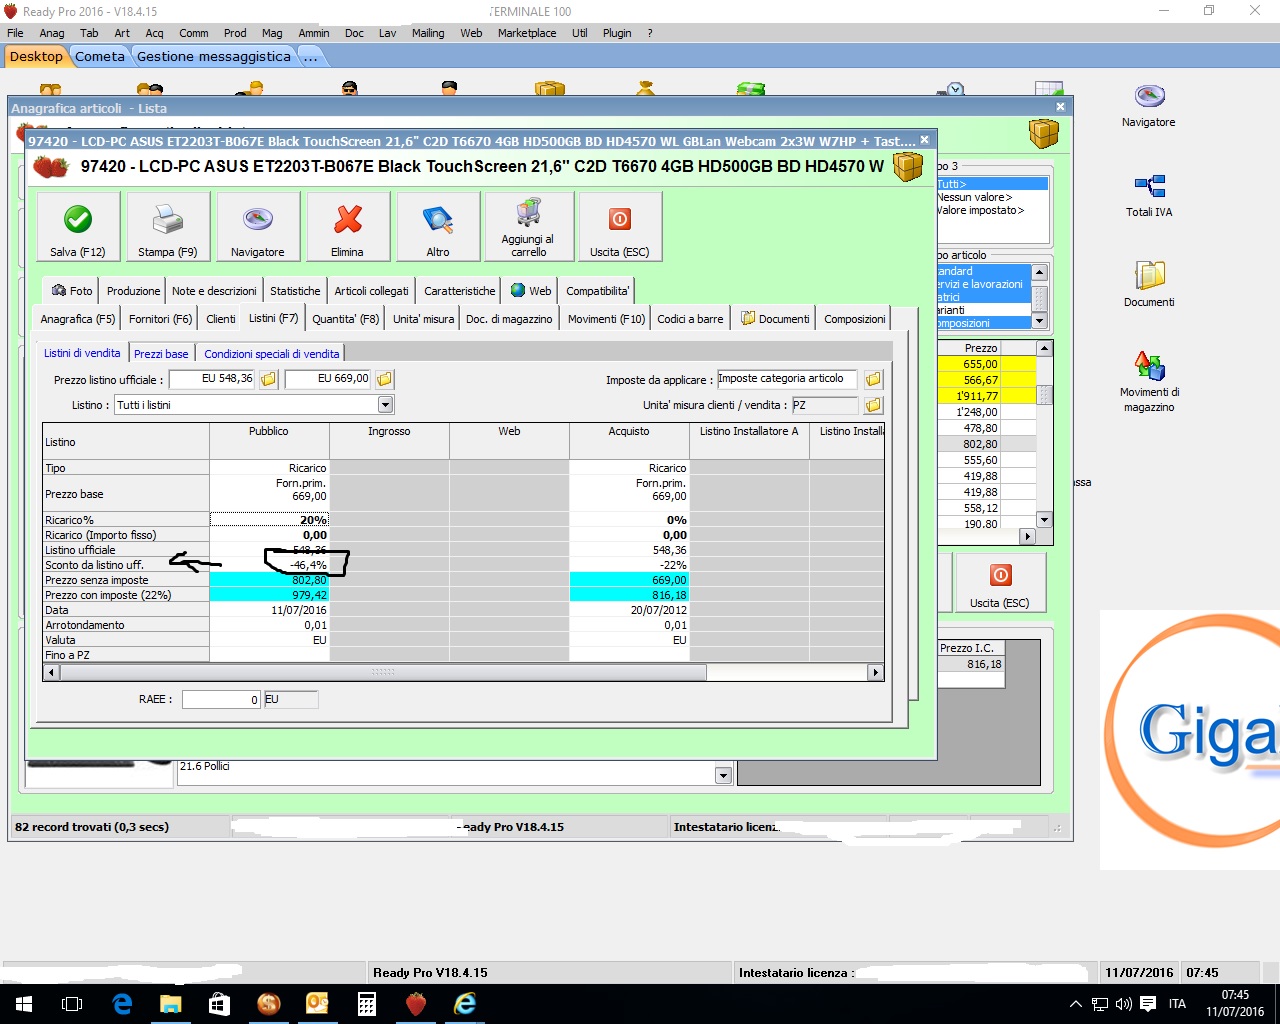Open Condizioni speciali di vendita tab
This screenshot has width=1280, height=1024.
click(x=272, y=354)
